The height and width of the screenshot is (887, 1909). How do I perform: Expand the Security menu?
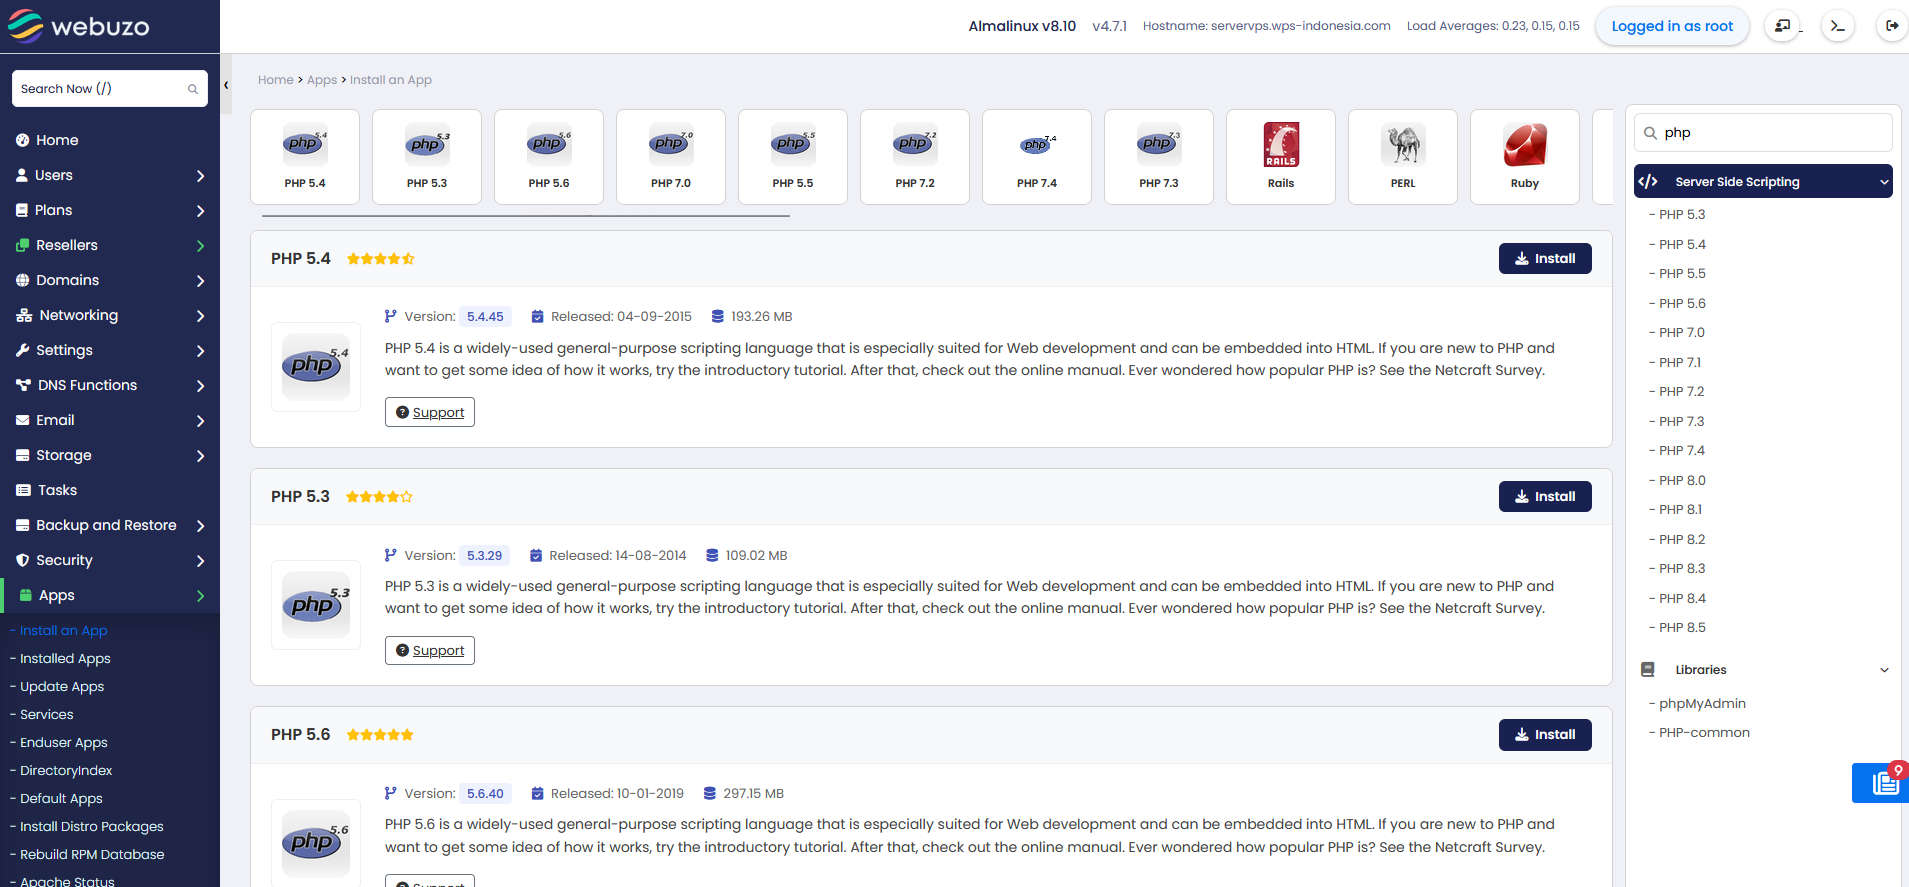tap(110, 560)
